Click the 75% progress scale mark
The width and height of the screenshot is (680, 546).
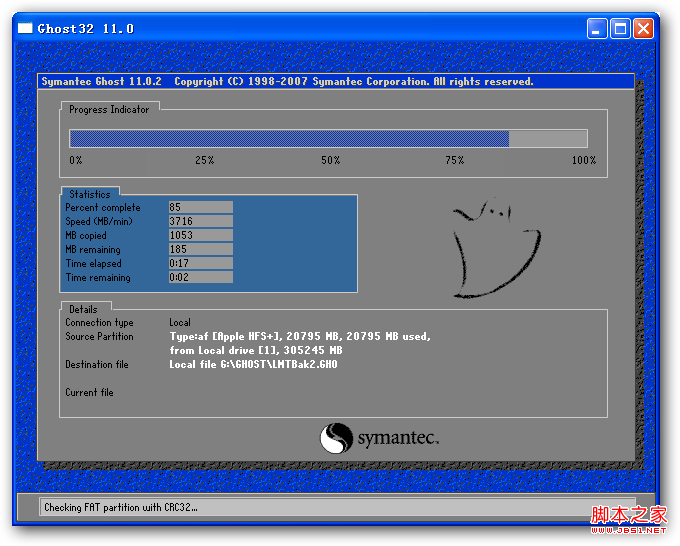(454, 160)
